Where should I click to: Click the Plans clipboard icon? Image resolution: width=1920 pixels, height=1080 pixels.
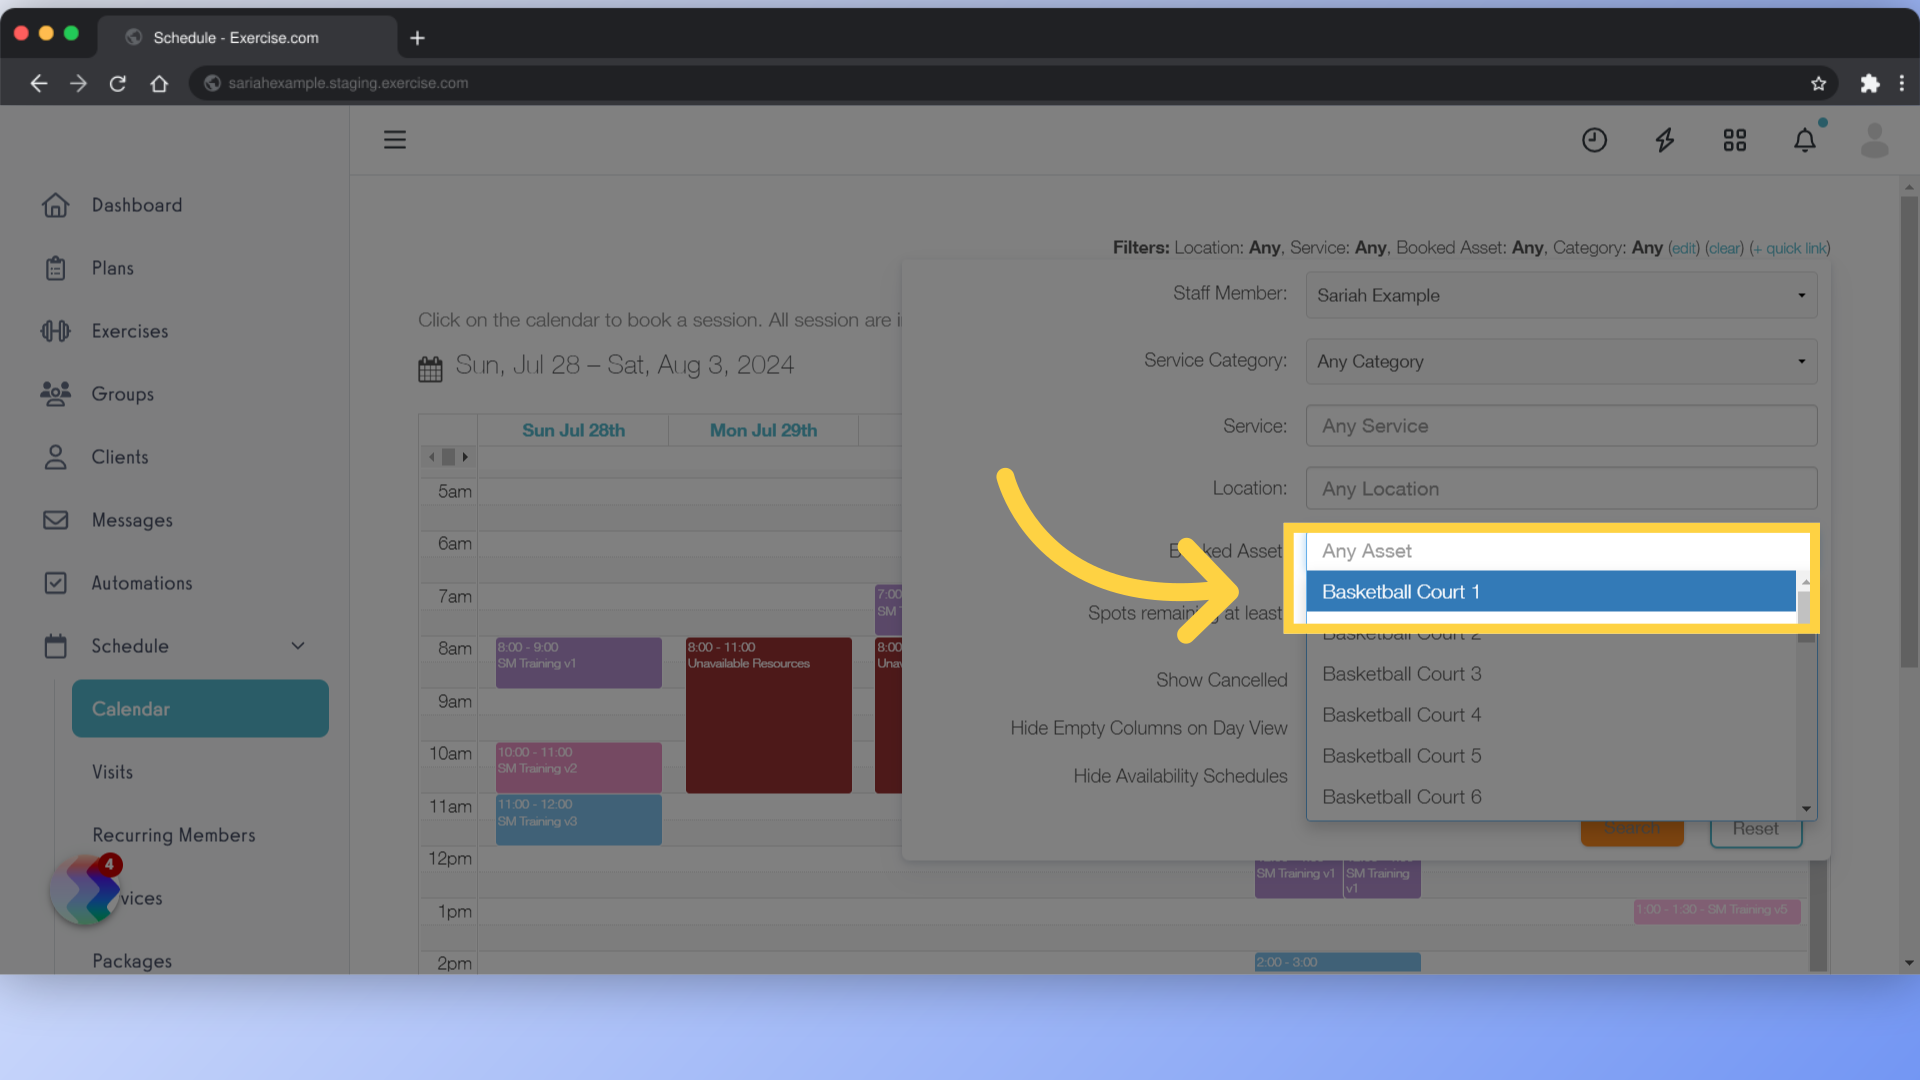(x=56, y=268)
